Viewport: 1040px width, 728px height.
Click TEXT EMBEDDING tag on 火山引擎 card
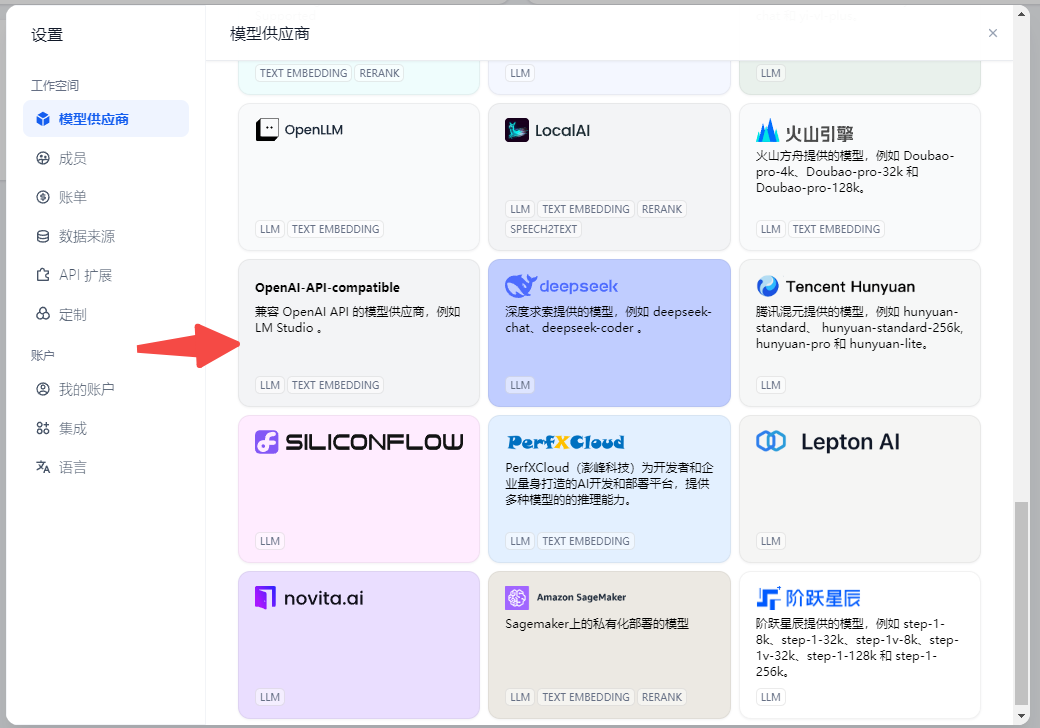pos(836,229)
